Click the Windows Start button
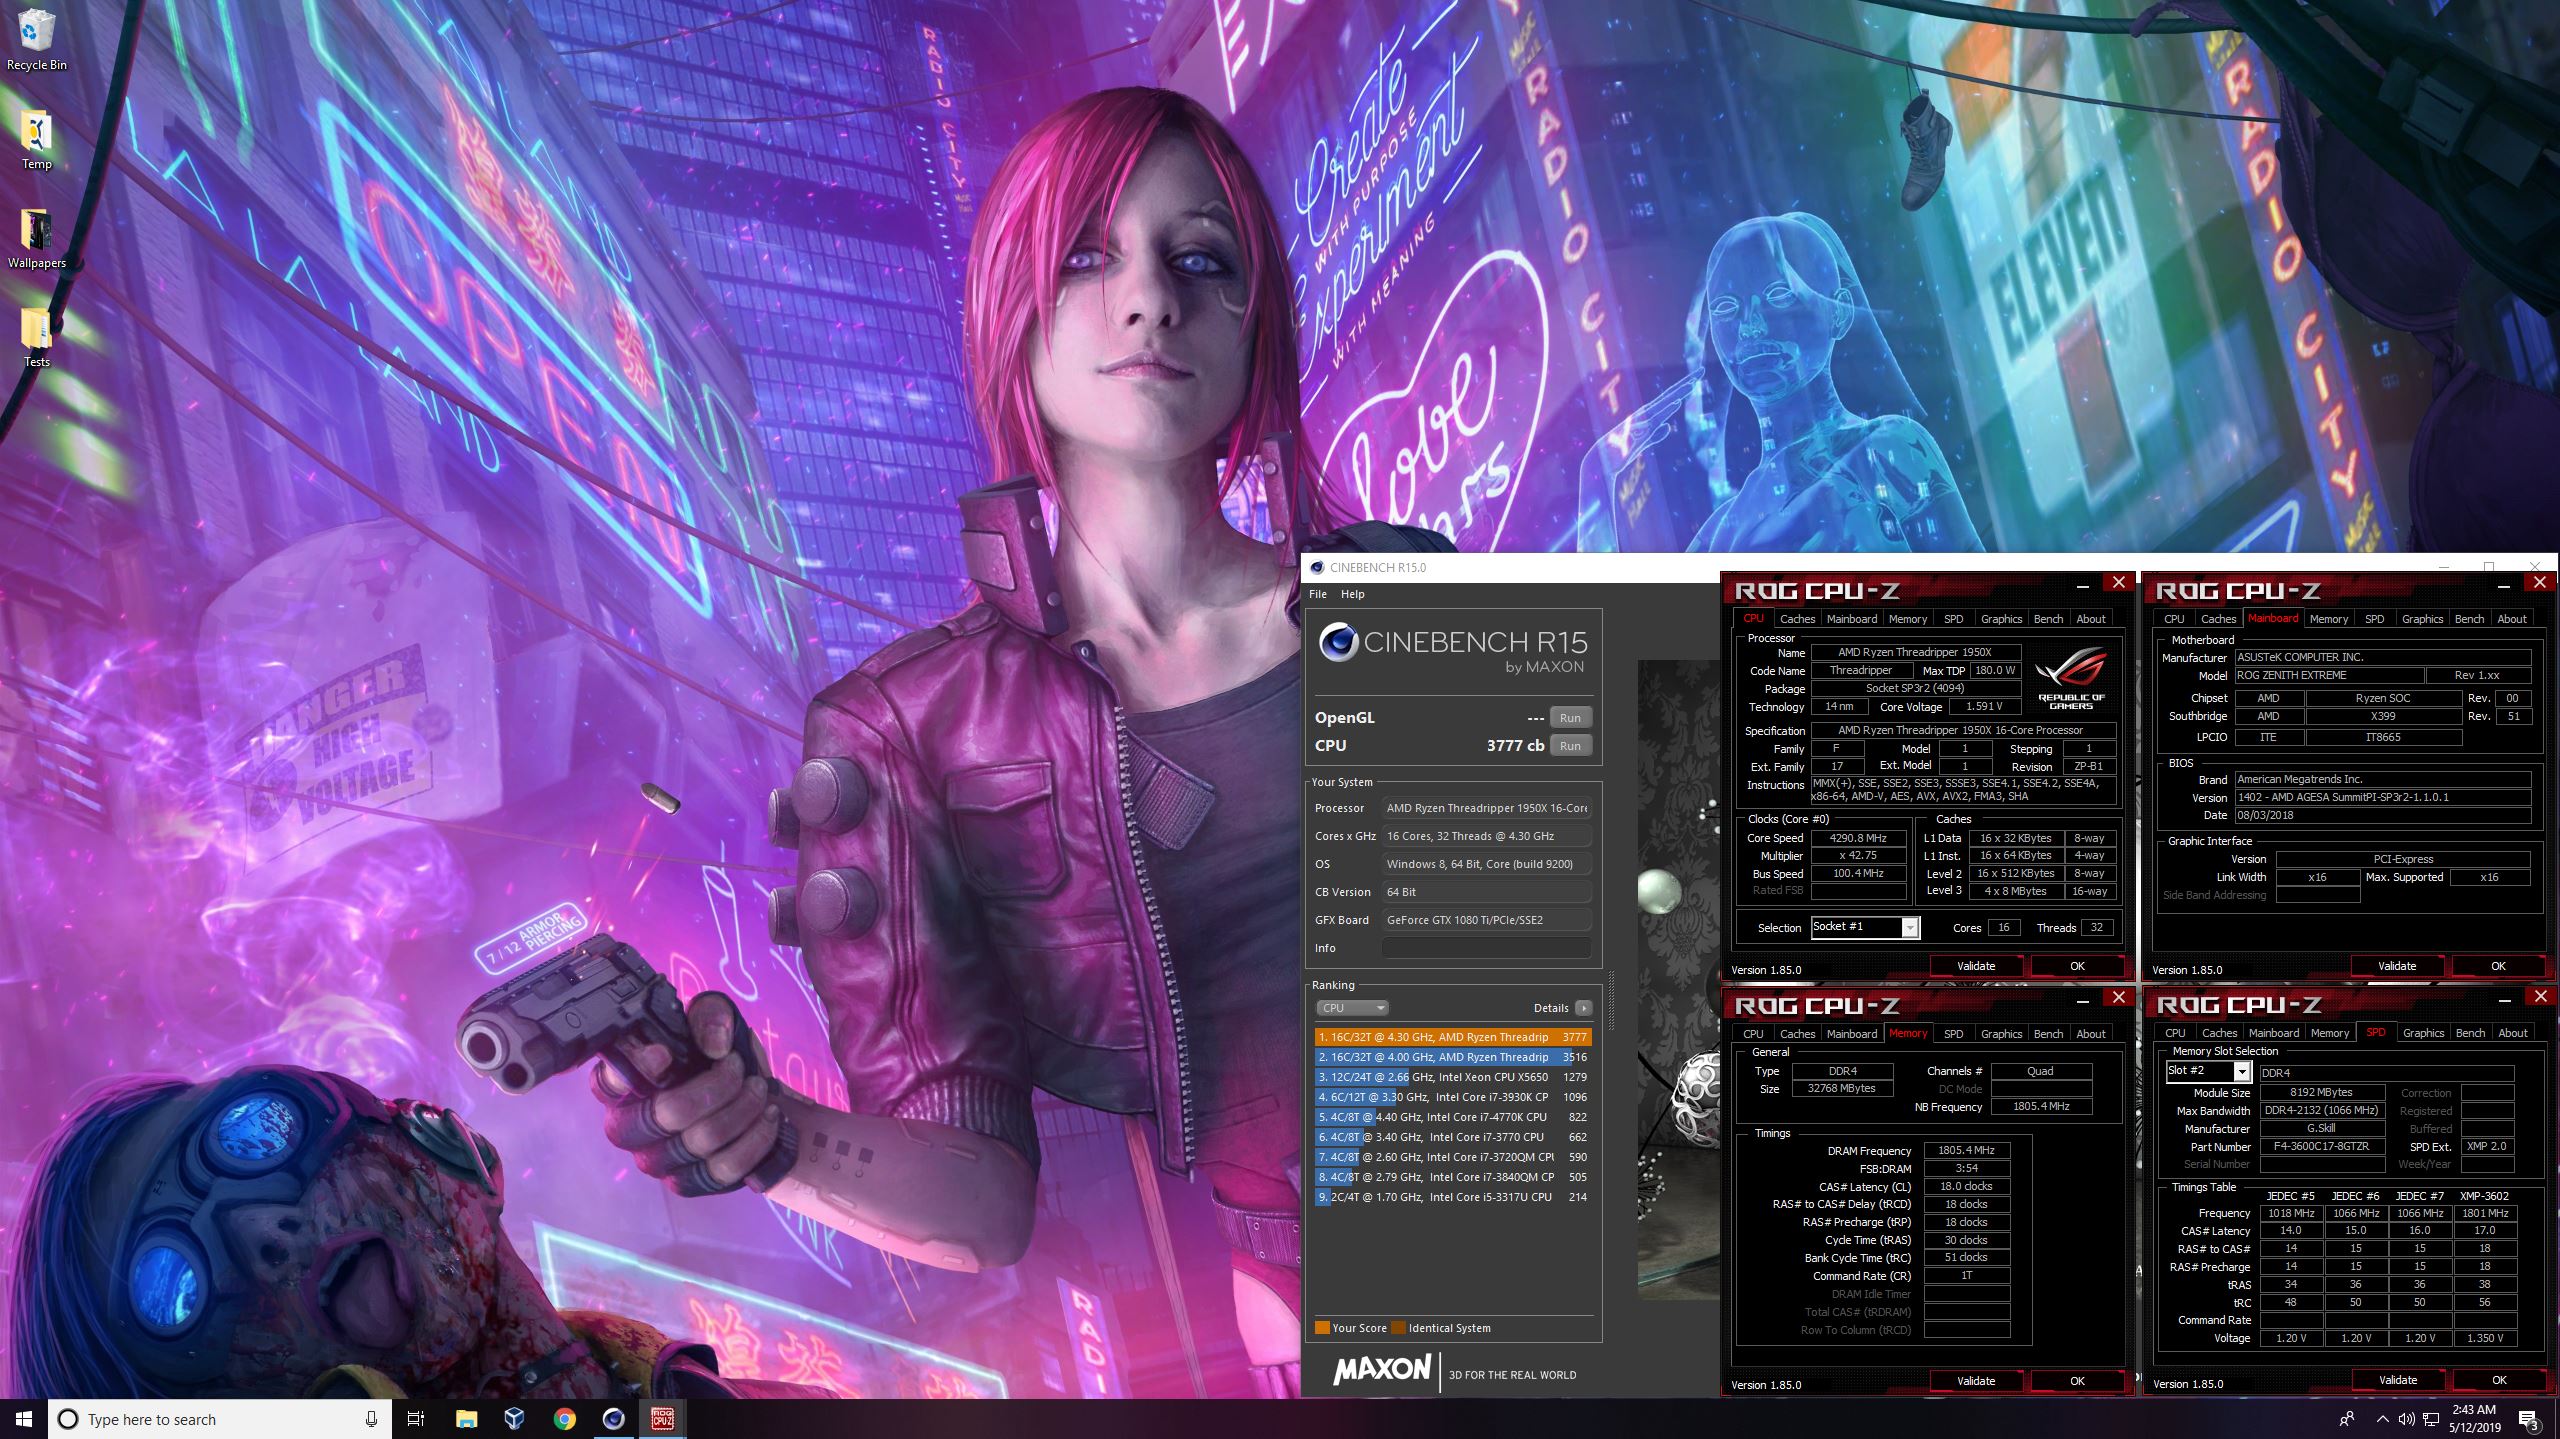This screenshot has height=1439, width=2560. 24,1419
